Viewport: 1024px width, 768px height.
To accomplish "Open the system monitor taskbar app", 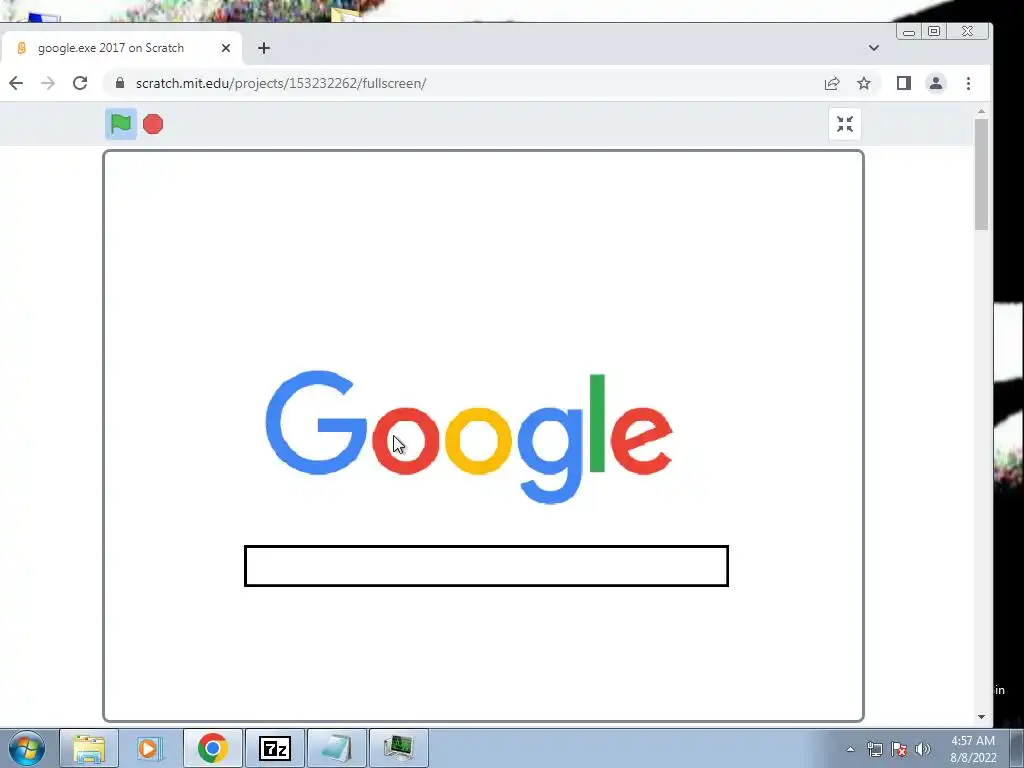I will click(398, 748).
